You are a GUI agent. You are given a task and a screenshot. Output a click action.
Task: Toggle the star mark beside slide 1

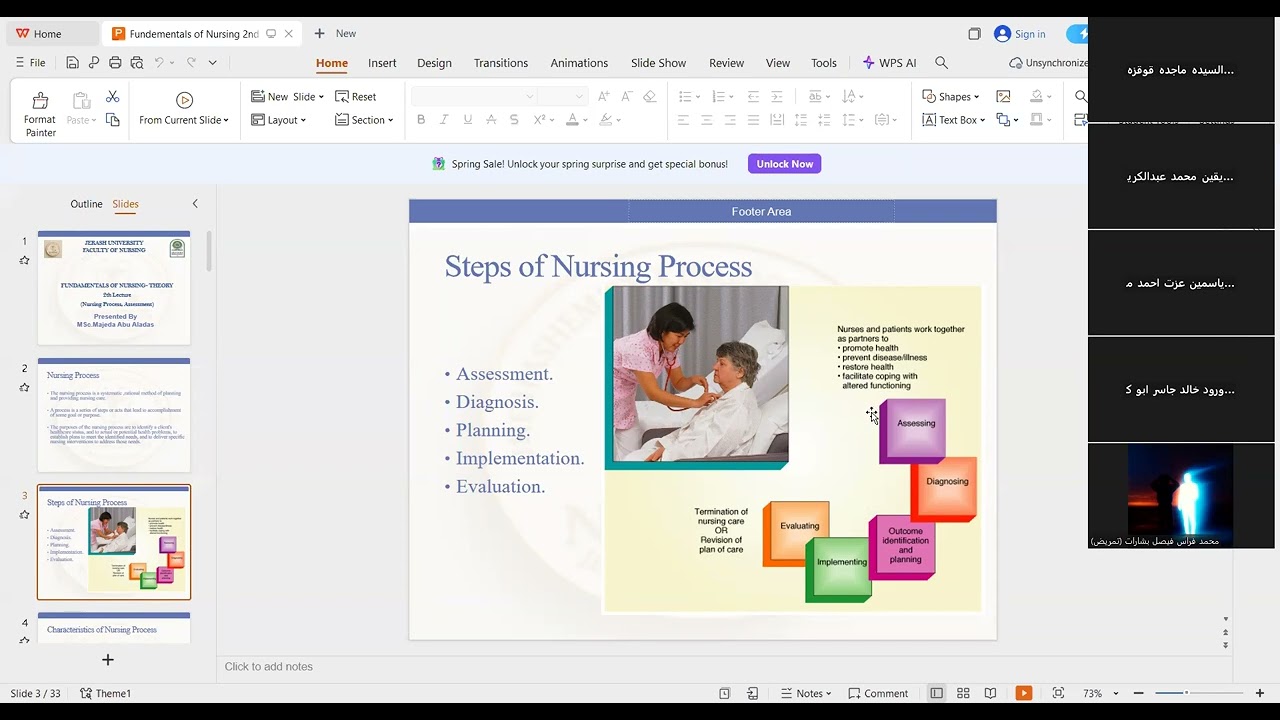pyautogui.click(x=24, y=261)
